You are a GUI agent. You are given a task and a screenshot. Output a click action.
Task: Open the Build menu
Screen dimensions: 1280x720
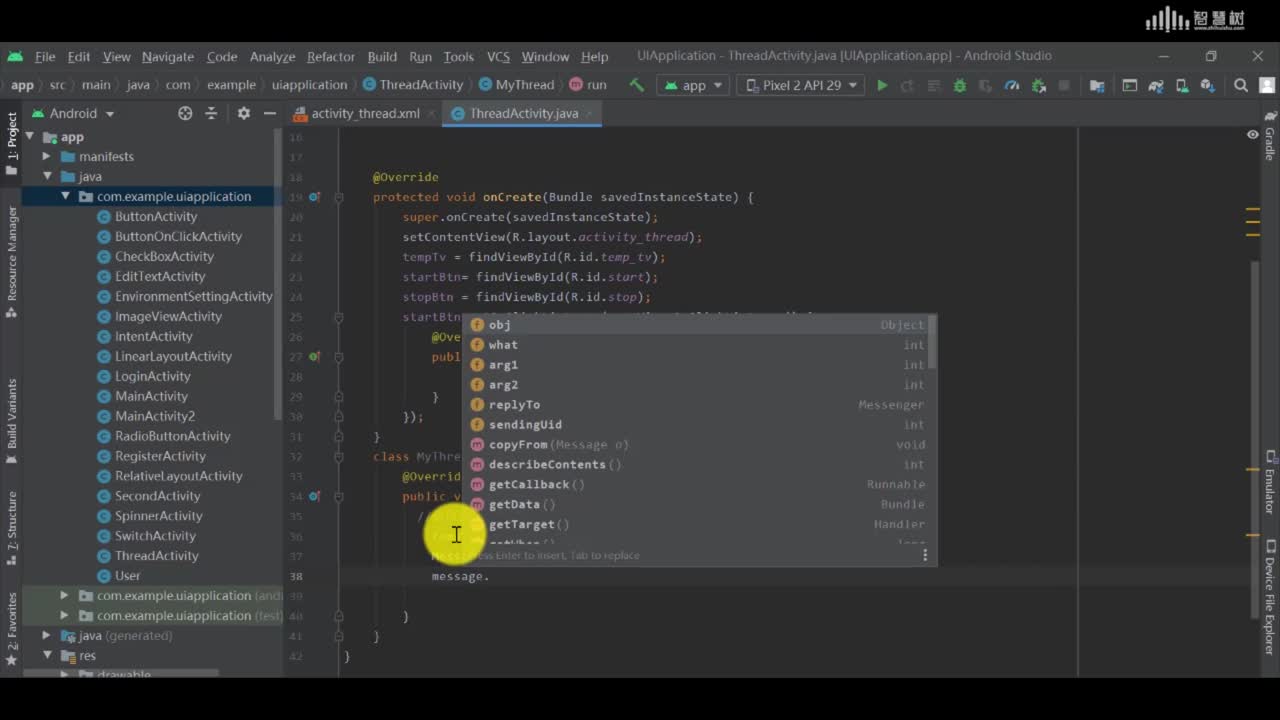click(382, 56)
